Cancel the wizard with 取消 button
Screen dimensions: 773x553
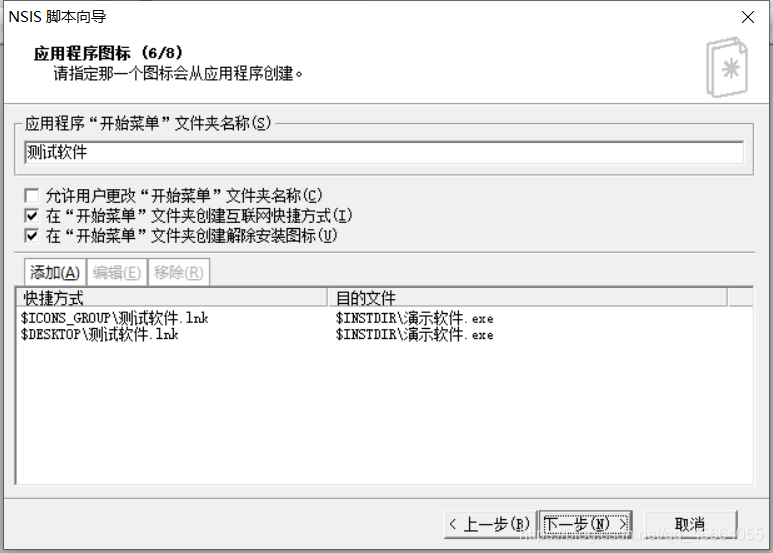click(690, 524)
